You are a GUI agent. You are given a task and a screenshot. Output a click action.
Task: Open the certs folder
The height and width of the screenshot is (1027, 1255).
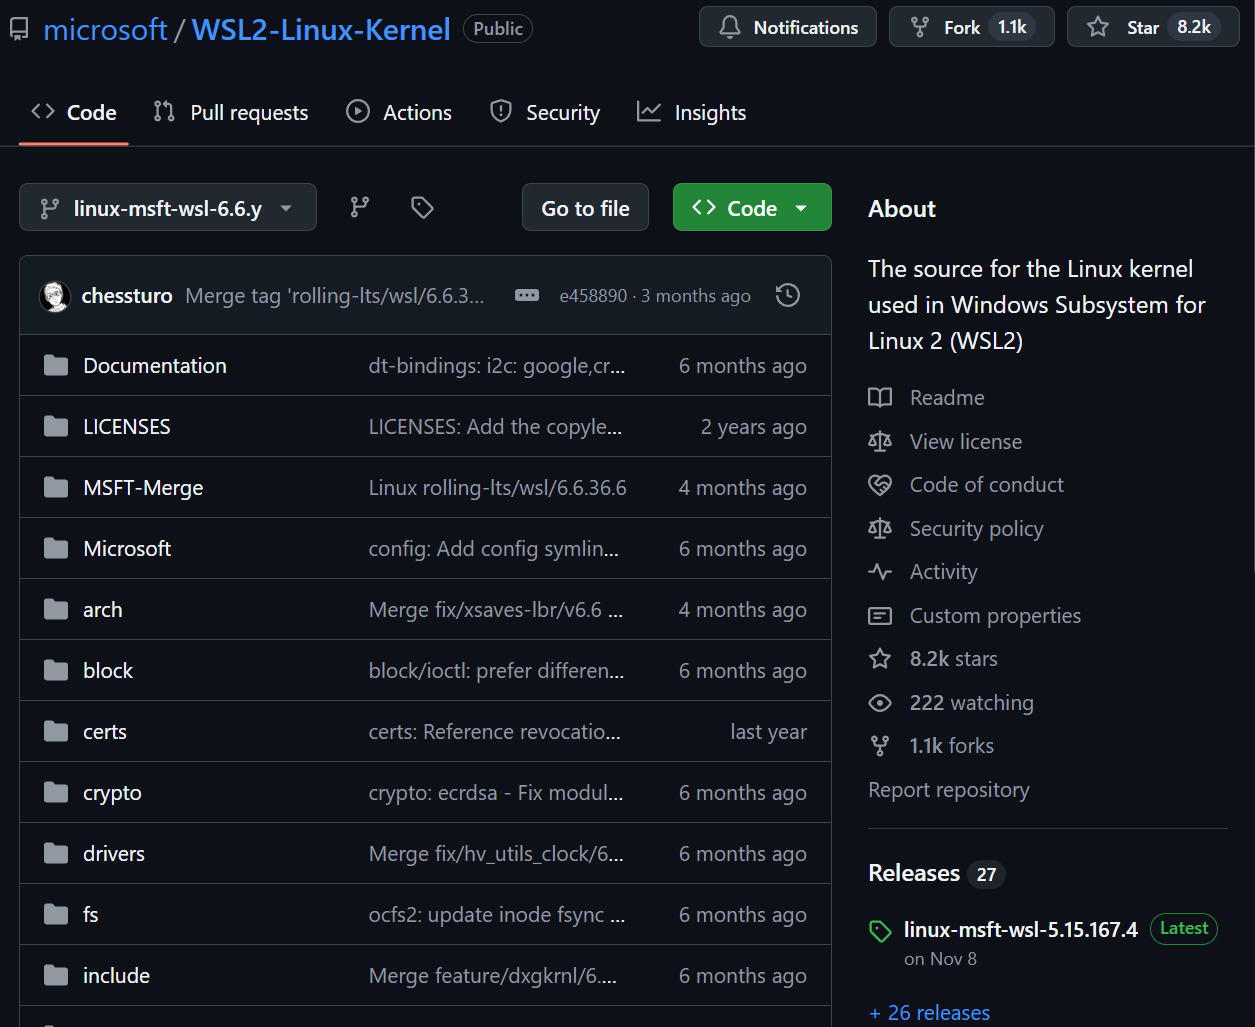[x=105, y=732]
